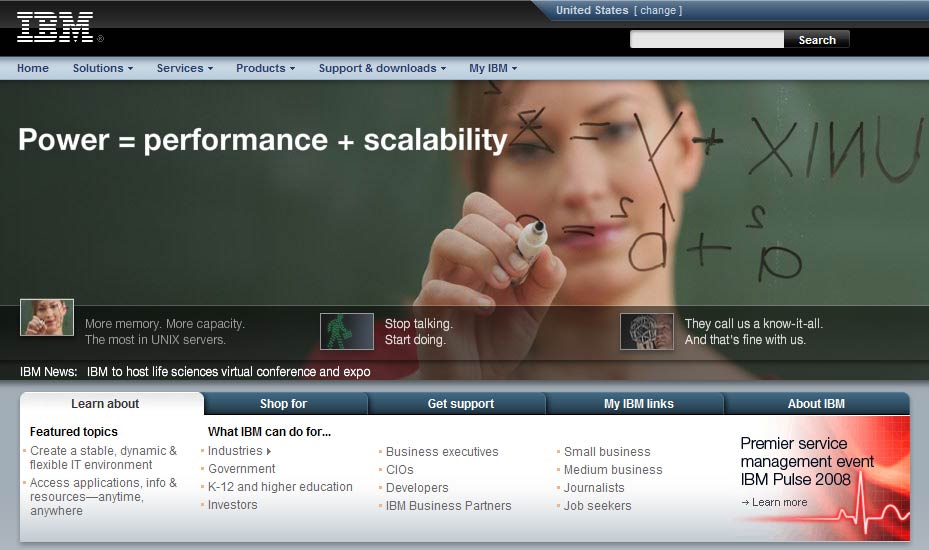Screen dimensions: 929x550
Task: Click the green walking man thumbnail
Action: coord(346,331)
